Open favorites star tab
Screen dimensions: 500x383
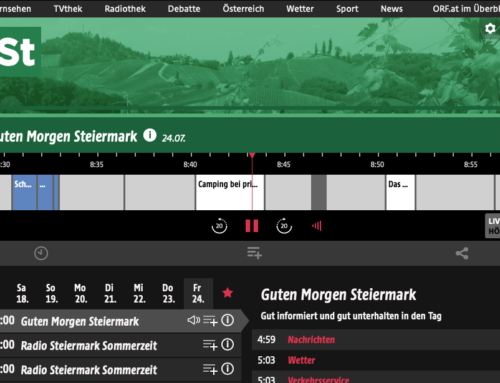[228, 293]
